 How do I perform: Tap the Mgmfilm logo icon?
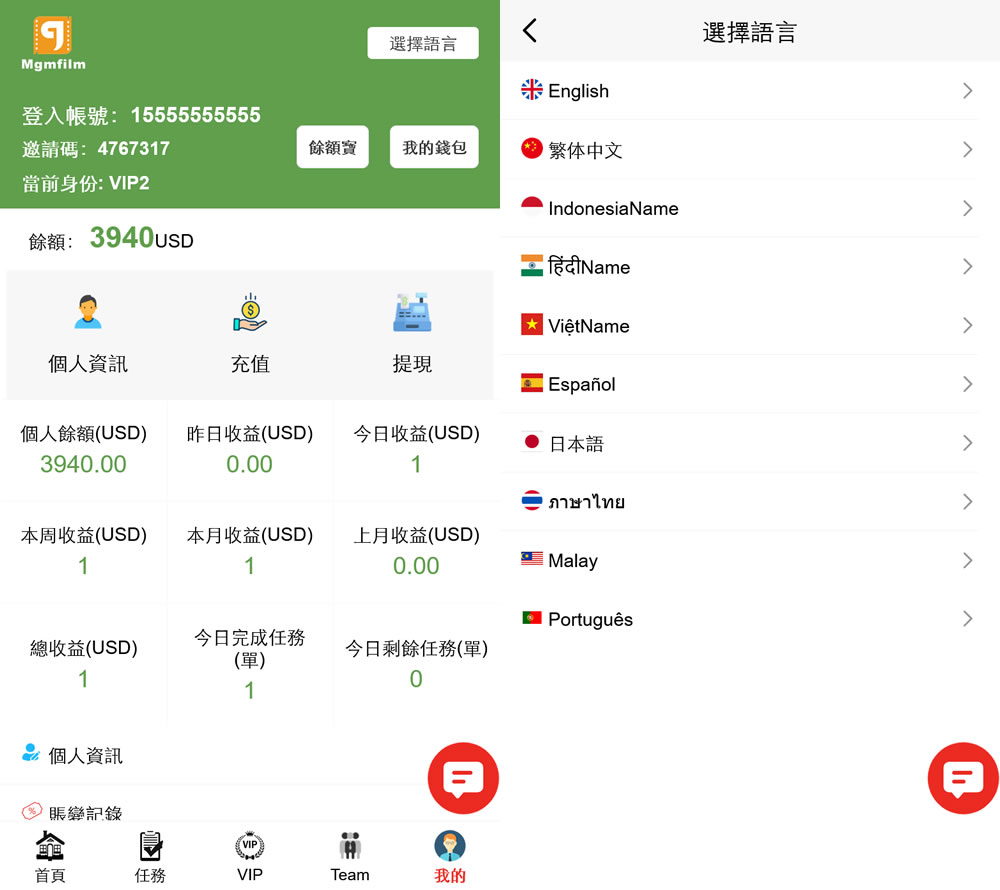[53, 36]
